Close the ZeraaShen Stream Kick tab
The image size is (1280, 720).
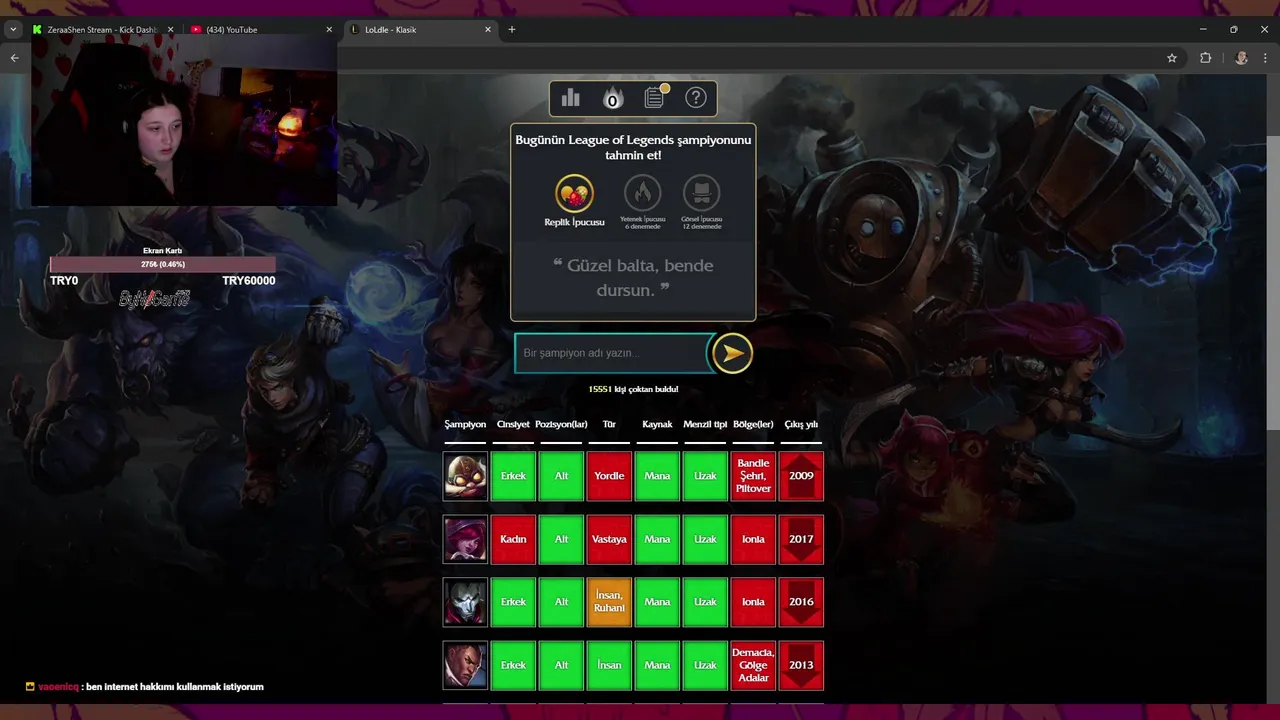click(170, 29)
